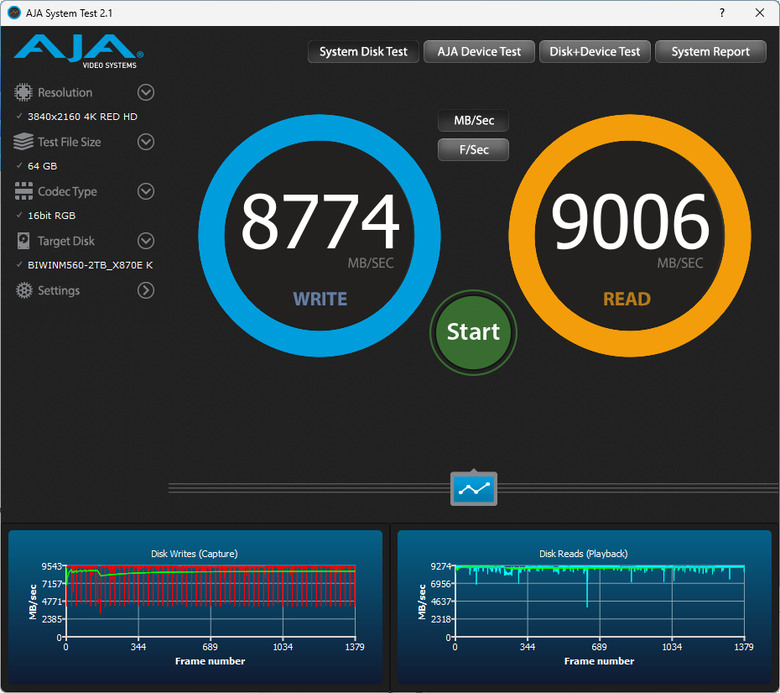
Task: Open the help question mark
Action: pos(722,13)
